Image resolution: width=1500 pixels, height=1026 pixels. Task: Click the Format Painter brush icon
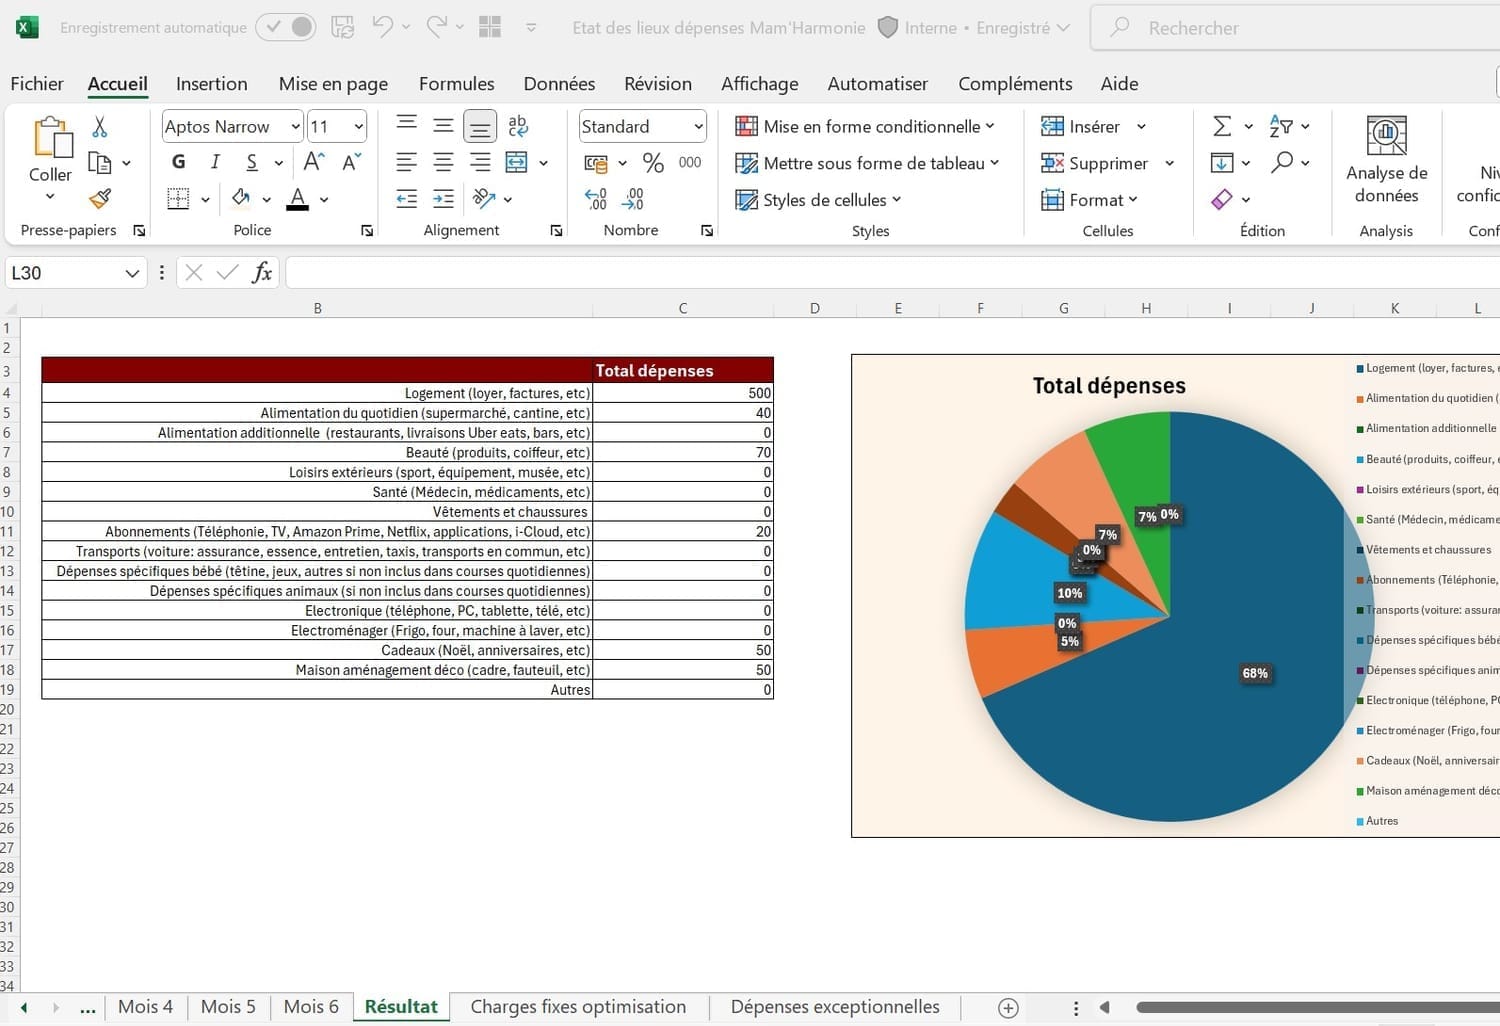click(100, 199)
